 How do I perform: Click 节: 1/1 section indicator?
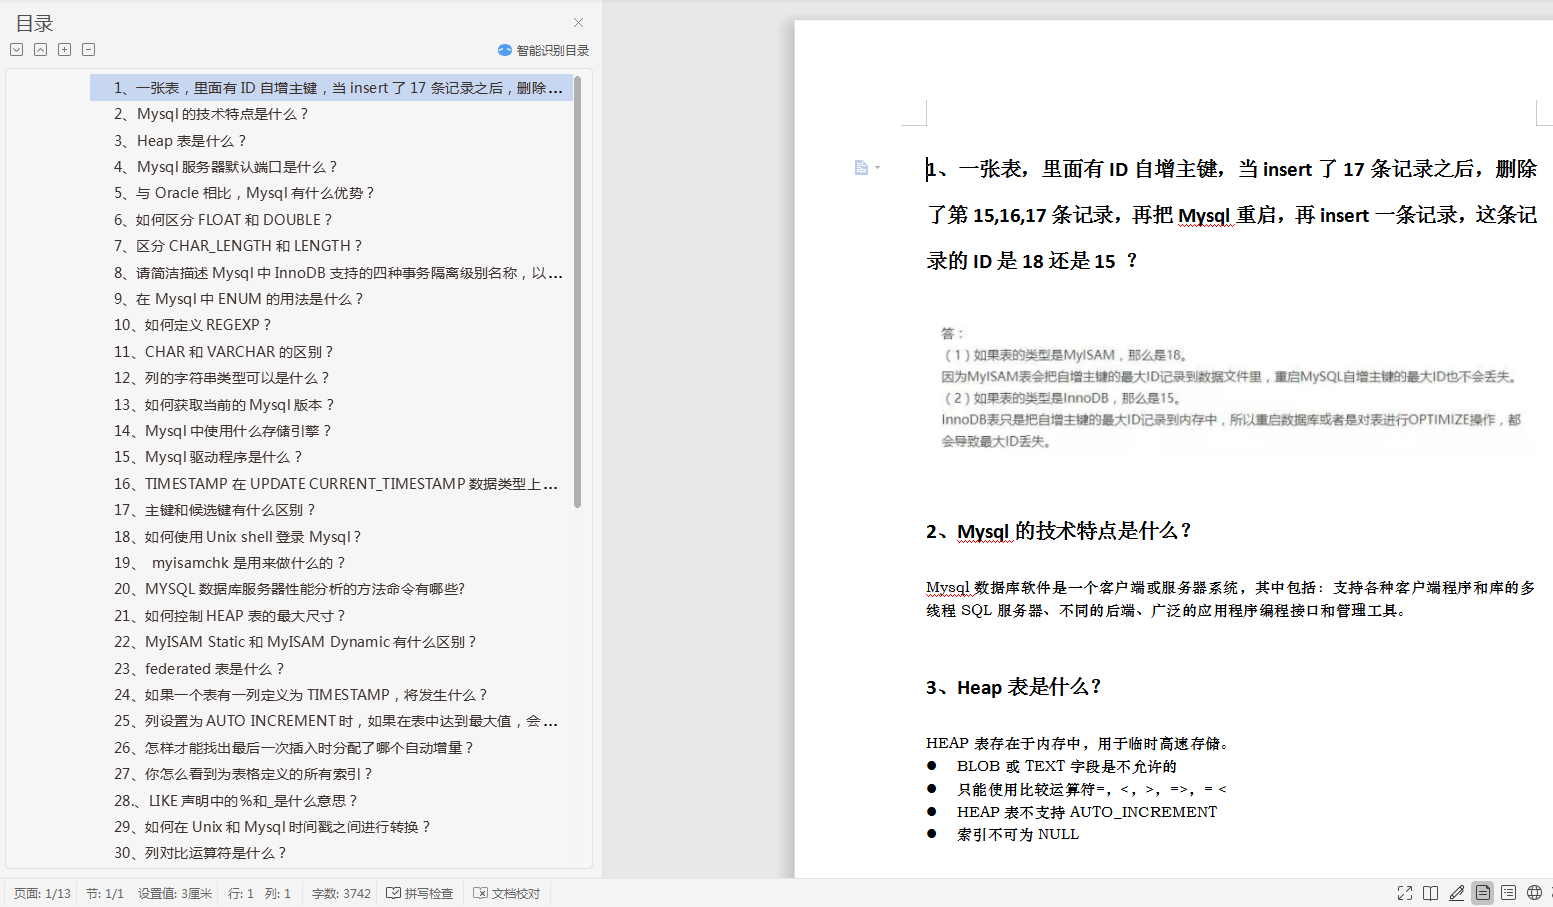click(x=105, y=893)
